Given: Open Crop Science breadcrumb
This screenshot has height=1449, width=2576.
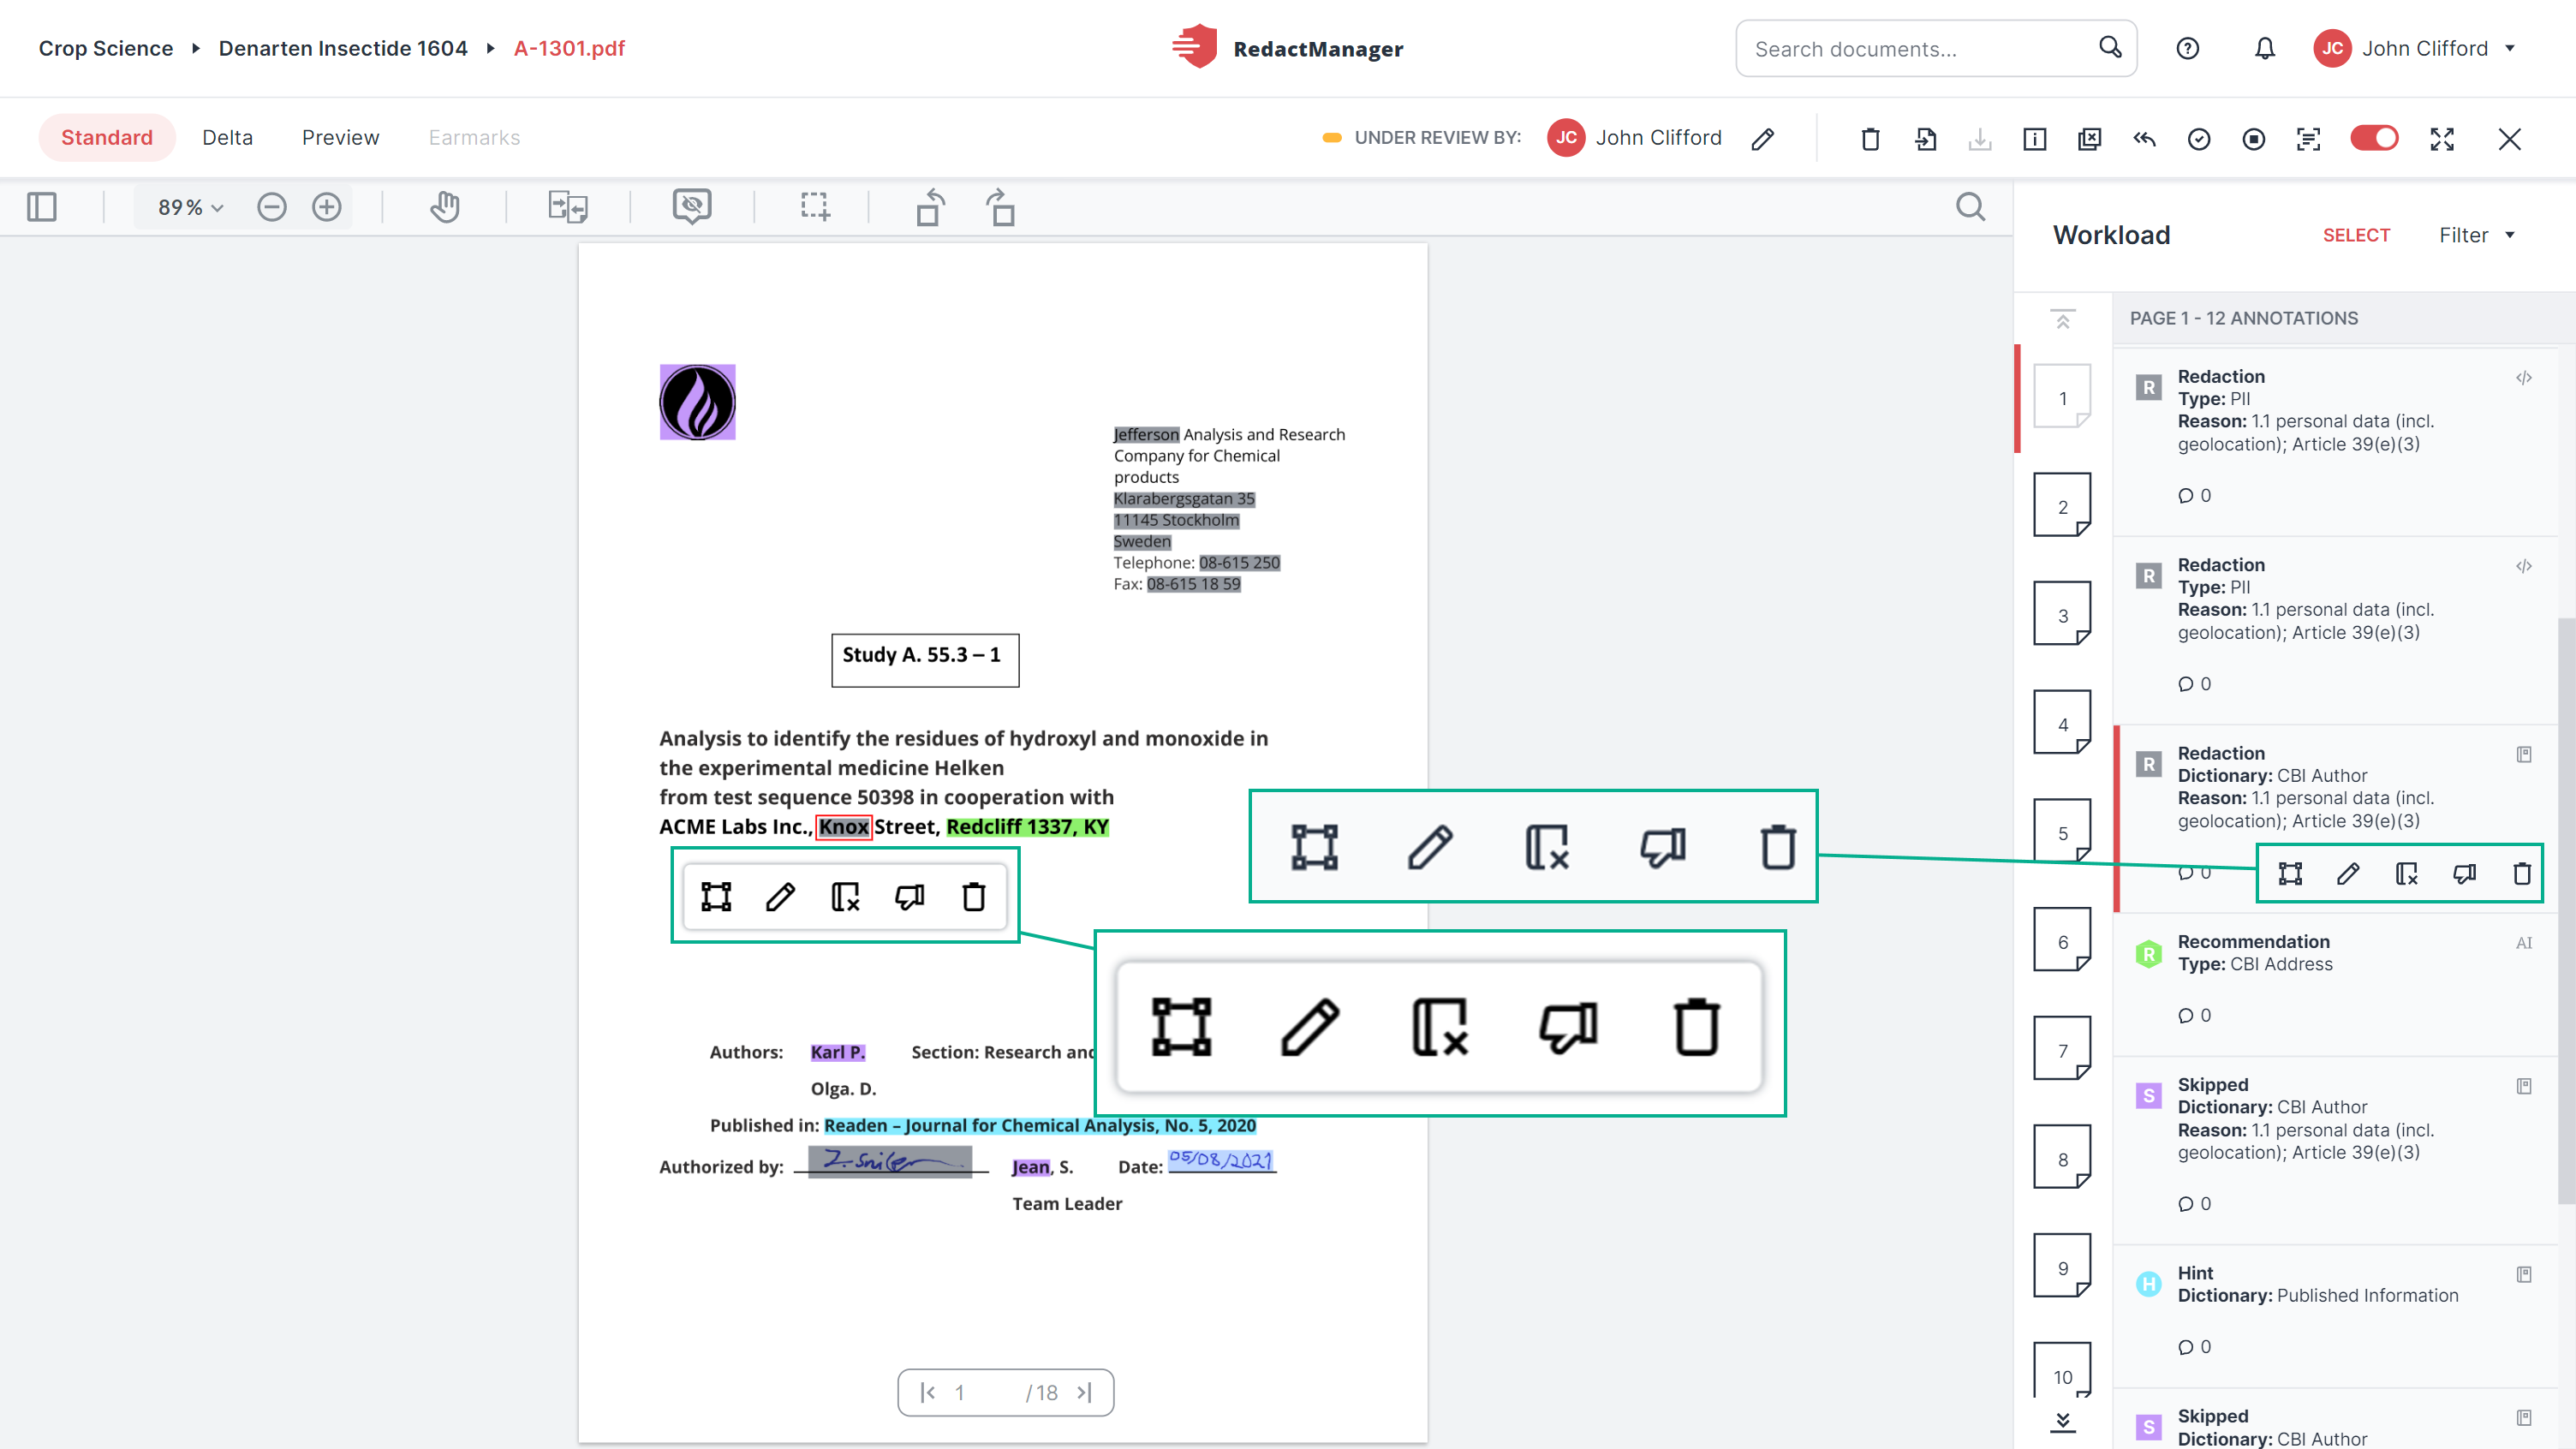Looking at the screenshot, I should tap(106, 48).
